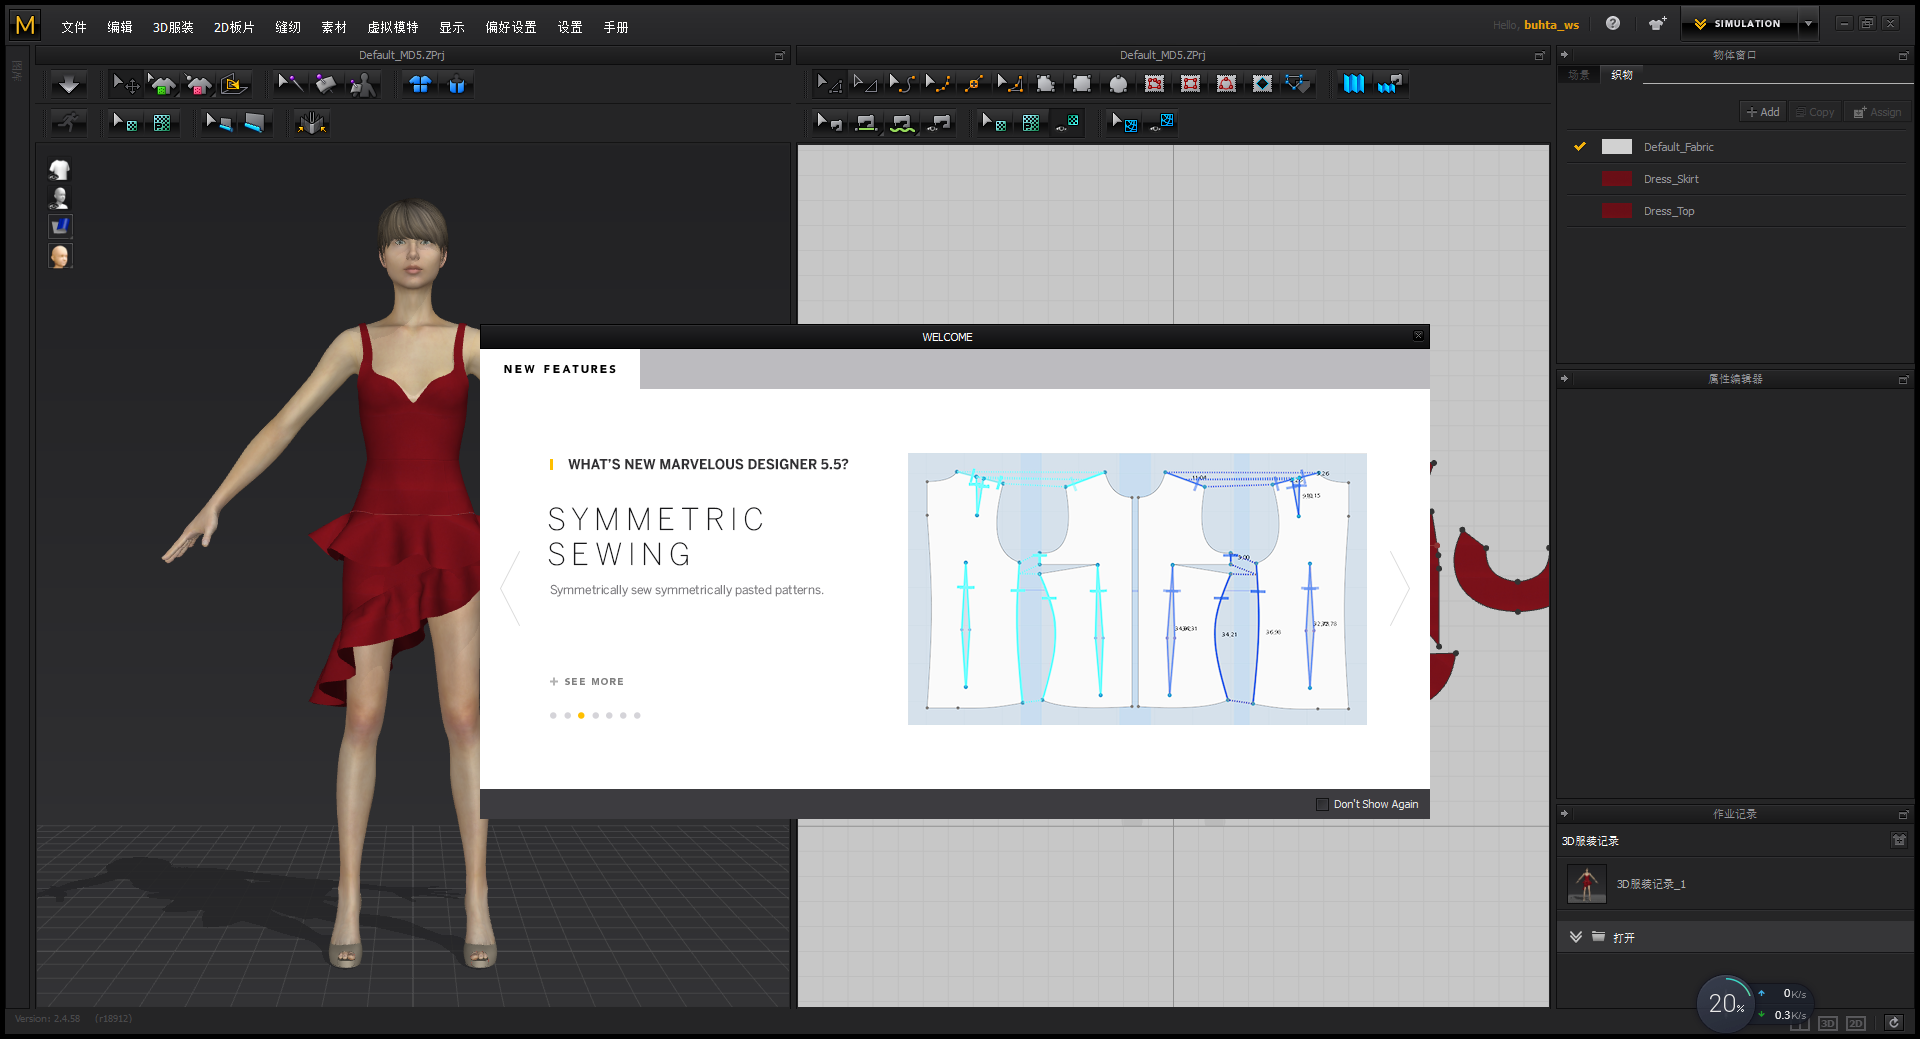Select the Add Point orange tool
Screen dimensions: 1920x1039
coord(973,84)
